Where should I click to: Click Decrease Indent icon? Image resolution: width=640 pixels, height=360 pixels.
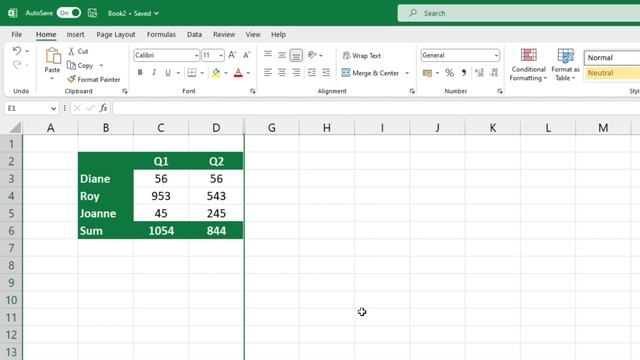point(312,73)
